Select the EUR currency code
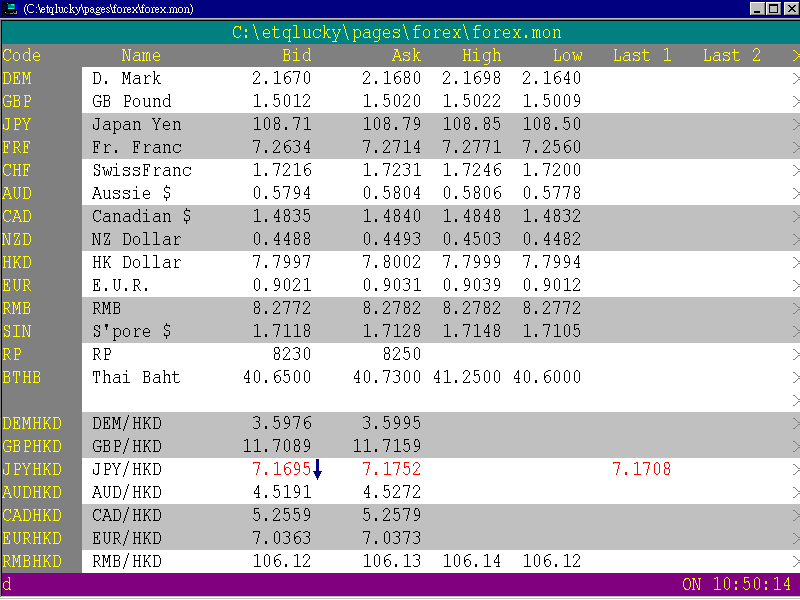The width and height of the screenshot is (800, 600). [17, 285]
